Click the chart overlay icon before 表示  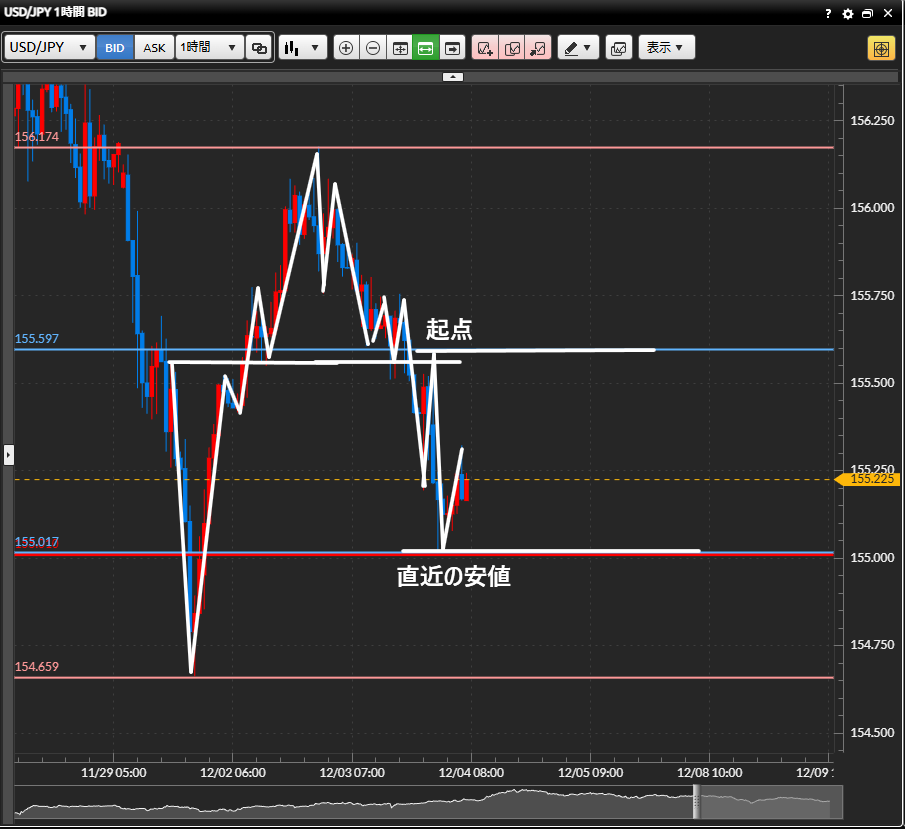coord(619,48)
